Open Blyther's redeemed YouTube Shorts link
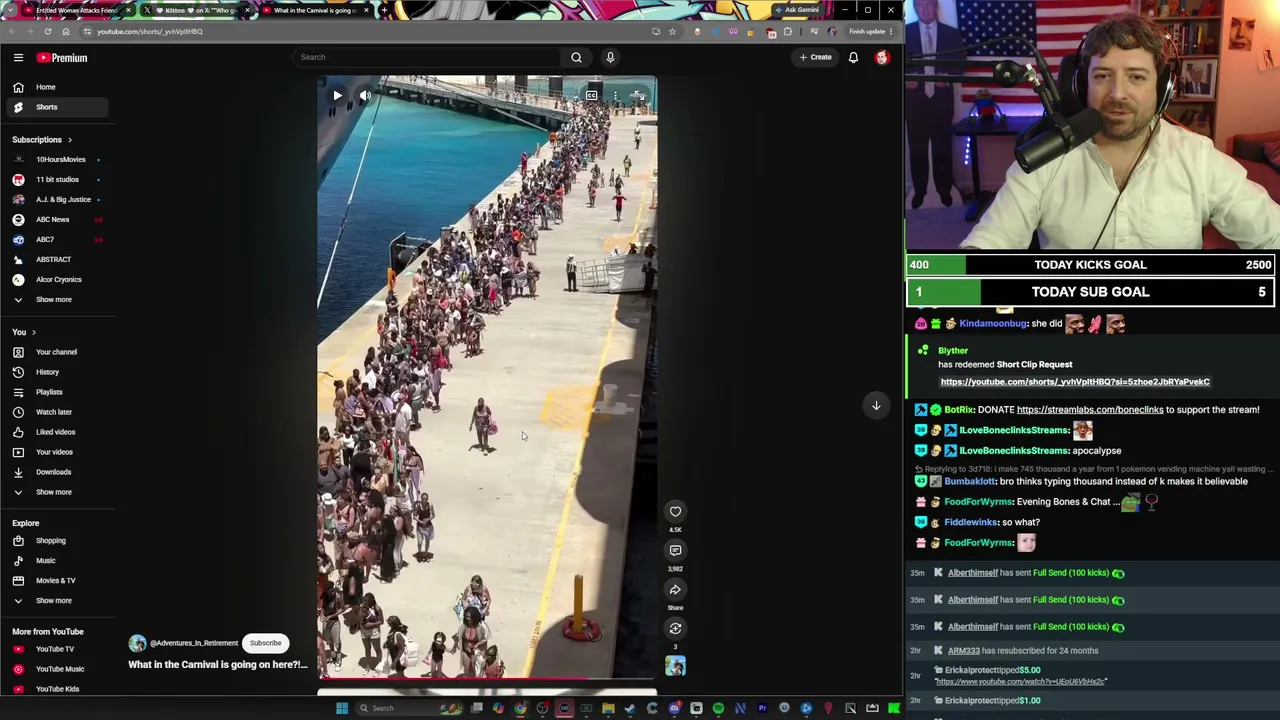This screenshot has height=720, width=1280. point(1075,382)
